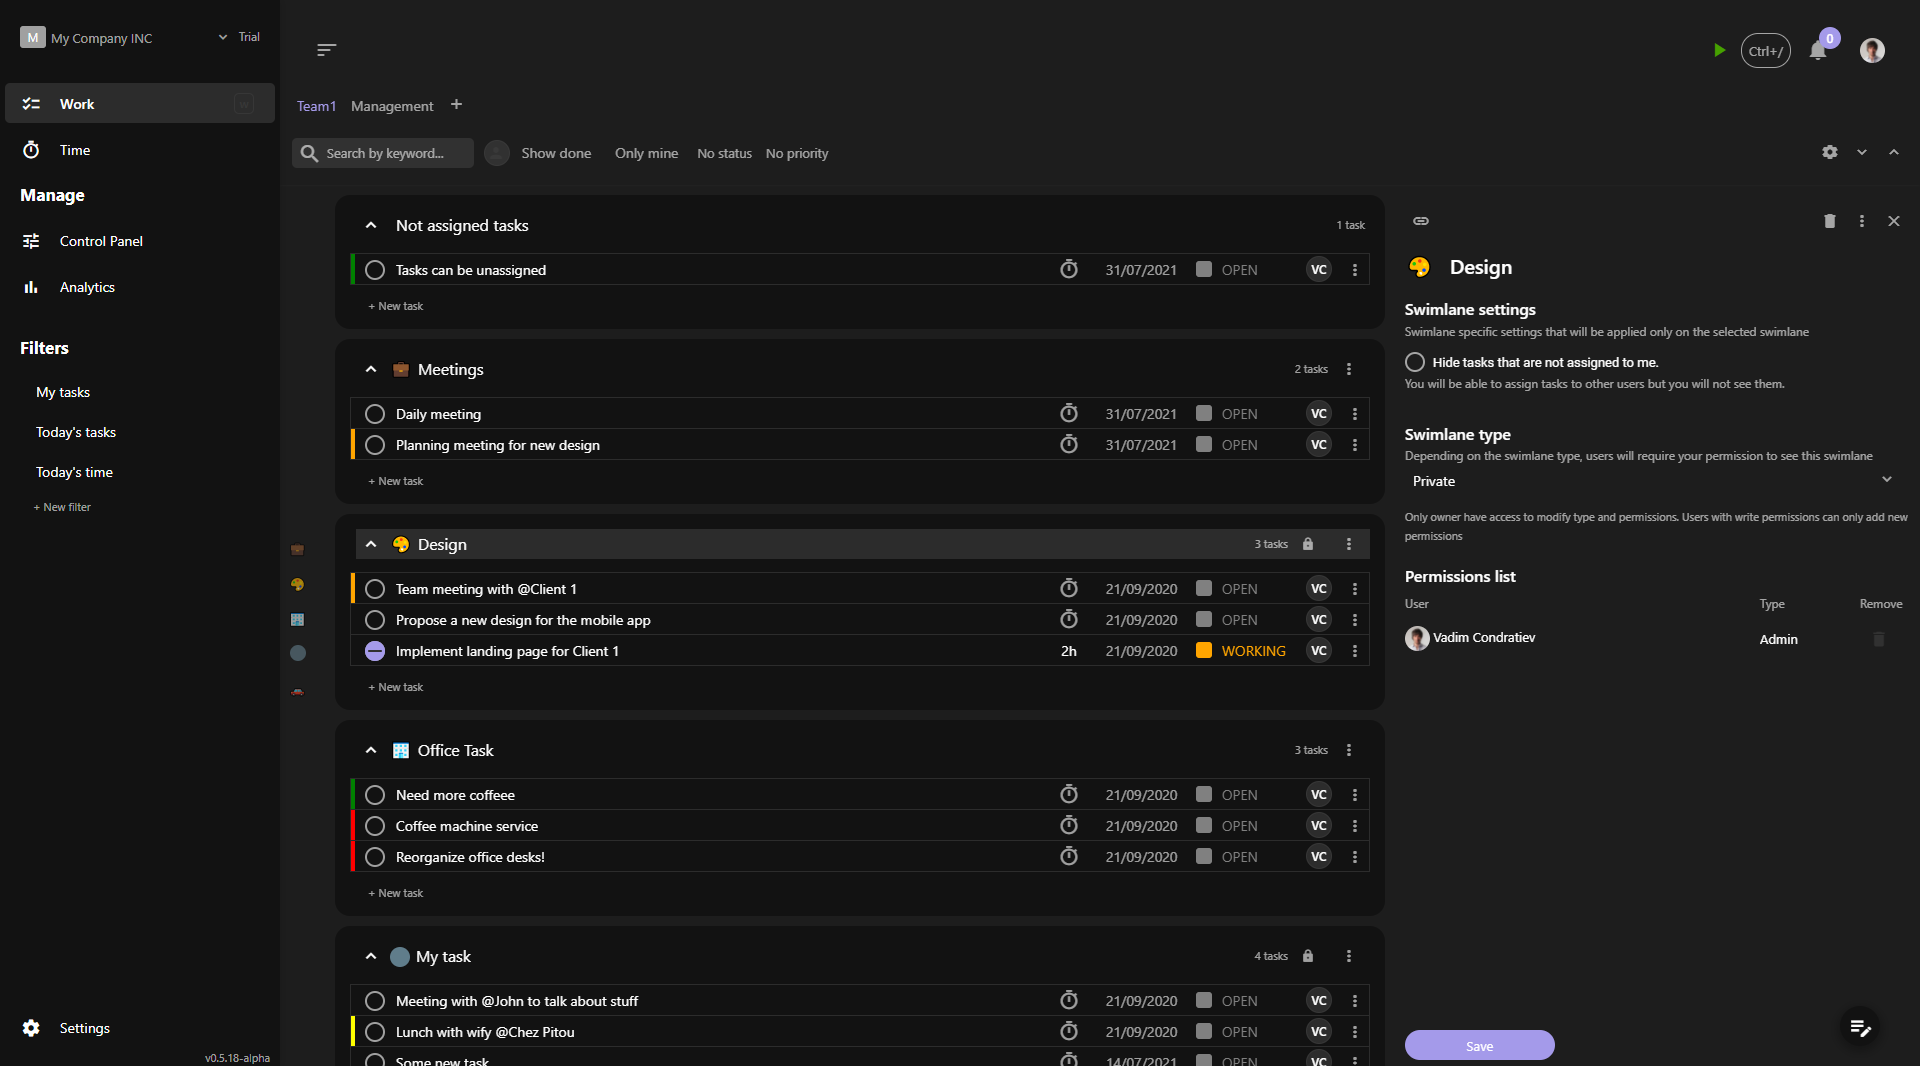1920x1066 pixels.
Task: Close the Design swimlane panel
Action: 1894,221
